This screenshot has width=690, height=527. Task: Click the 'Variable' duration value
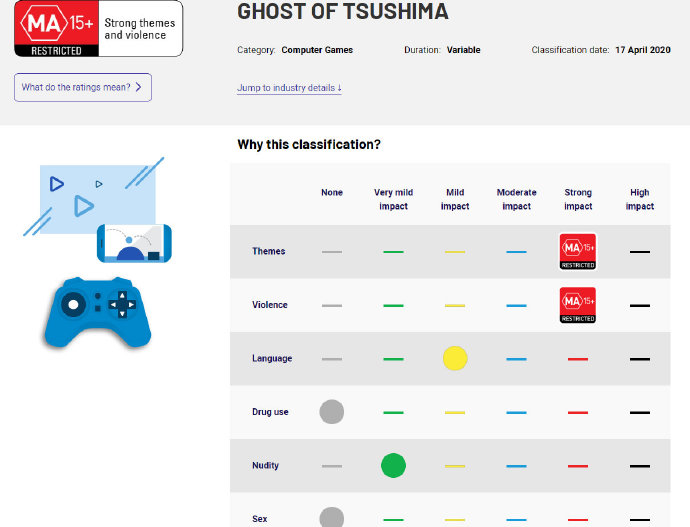click(x=463, y=50)
